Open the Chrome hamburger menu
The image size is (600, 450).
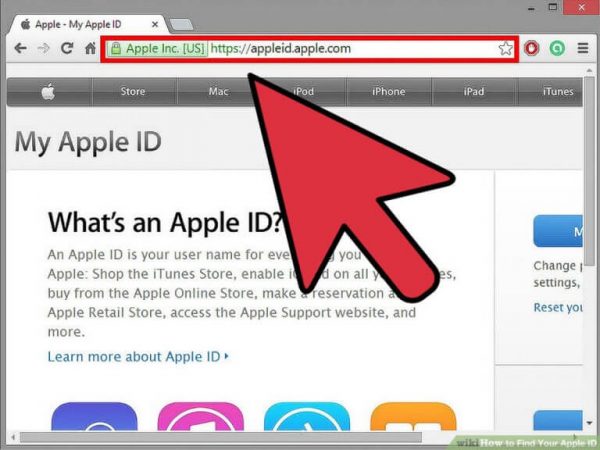click(x=583, y=48)
